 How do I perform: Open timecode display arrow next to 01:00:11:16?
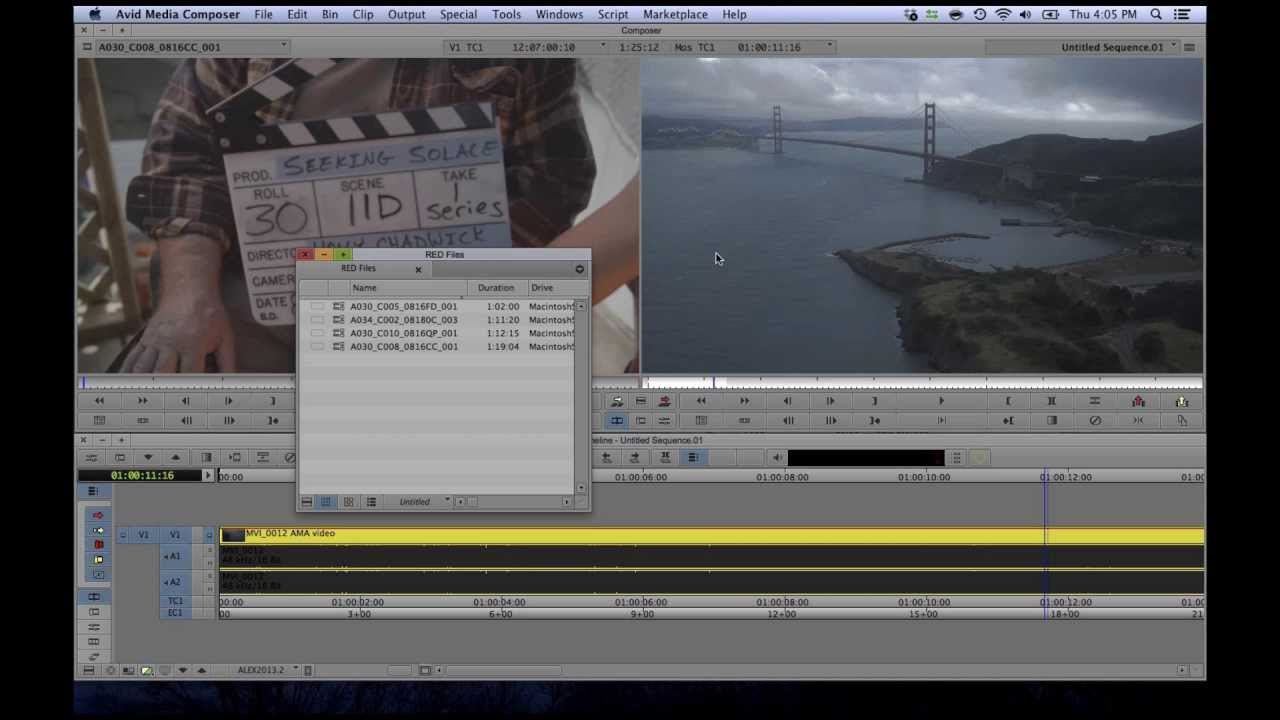tap(208, 476)
